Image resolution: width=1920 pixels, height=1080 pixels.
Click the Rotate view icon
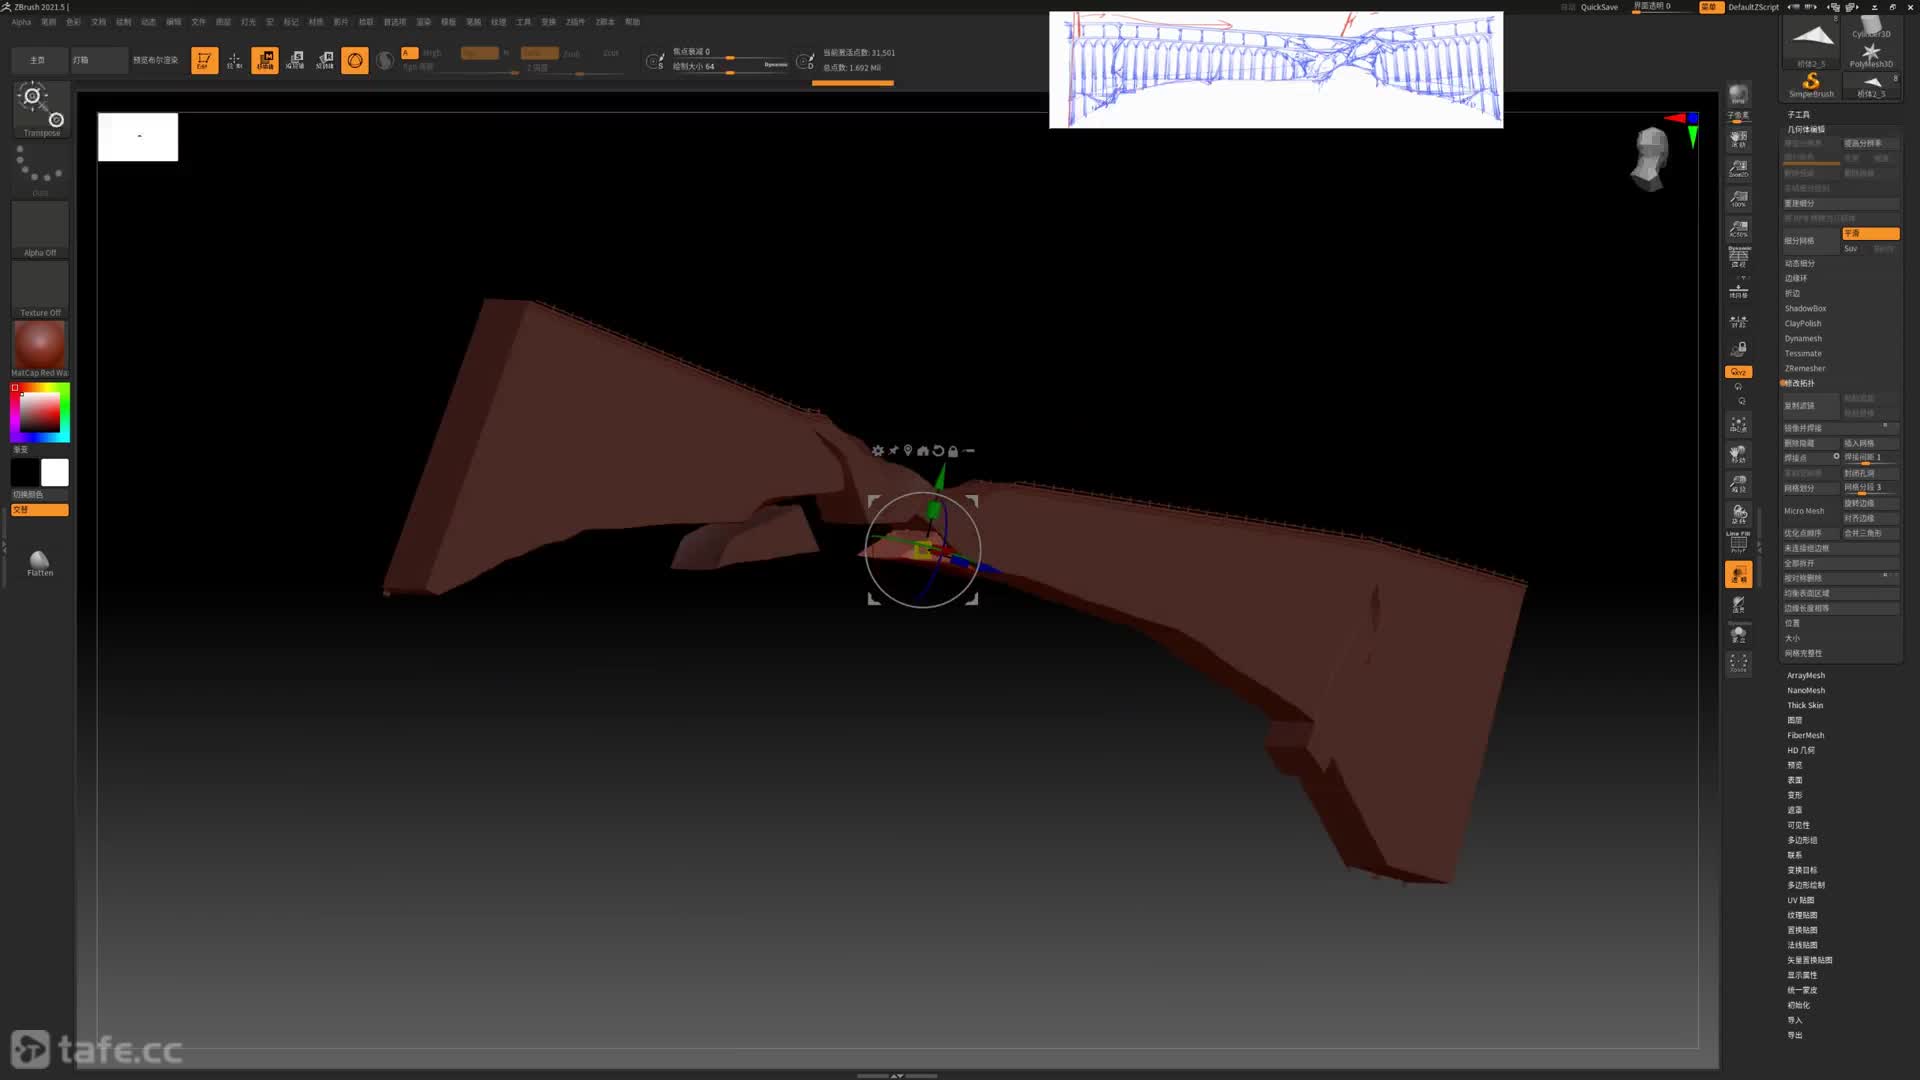pos(1739,515)
